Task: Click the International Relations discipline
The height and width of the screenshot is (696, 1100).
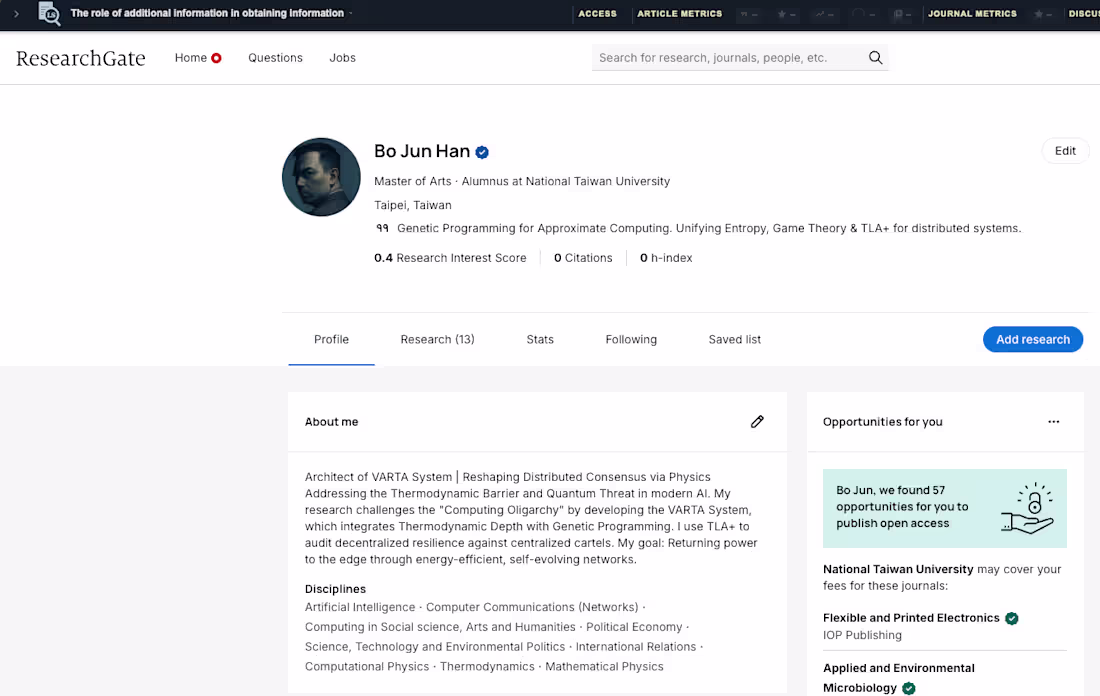Action: (x=636, y=646)
